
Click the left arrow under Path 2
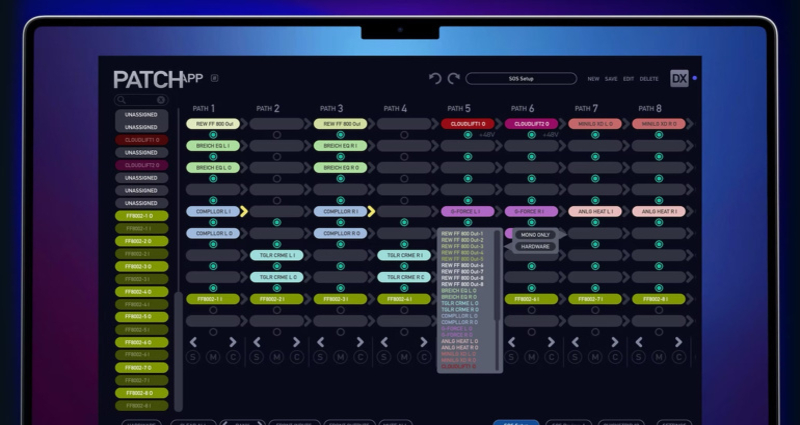[x=257, y=342]
